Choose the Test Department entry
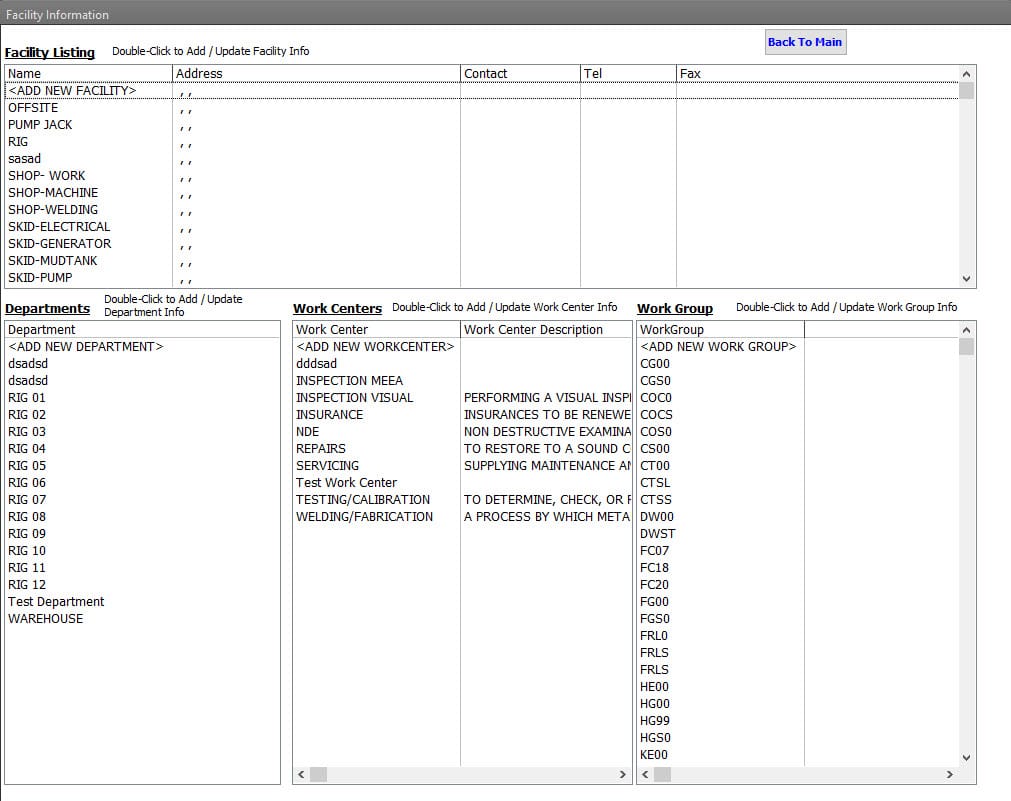Screen dimensions: 1011x801 click(142, 602)
